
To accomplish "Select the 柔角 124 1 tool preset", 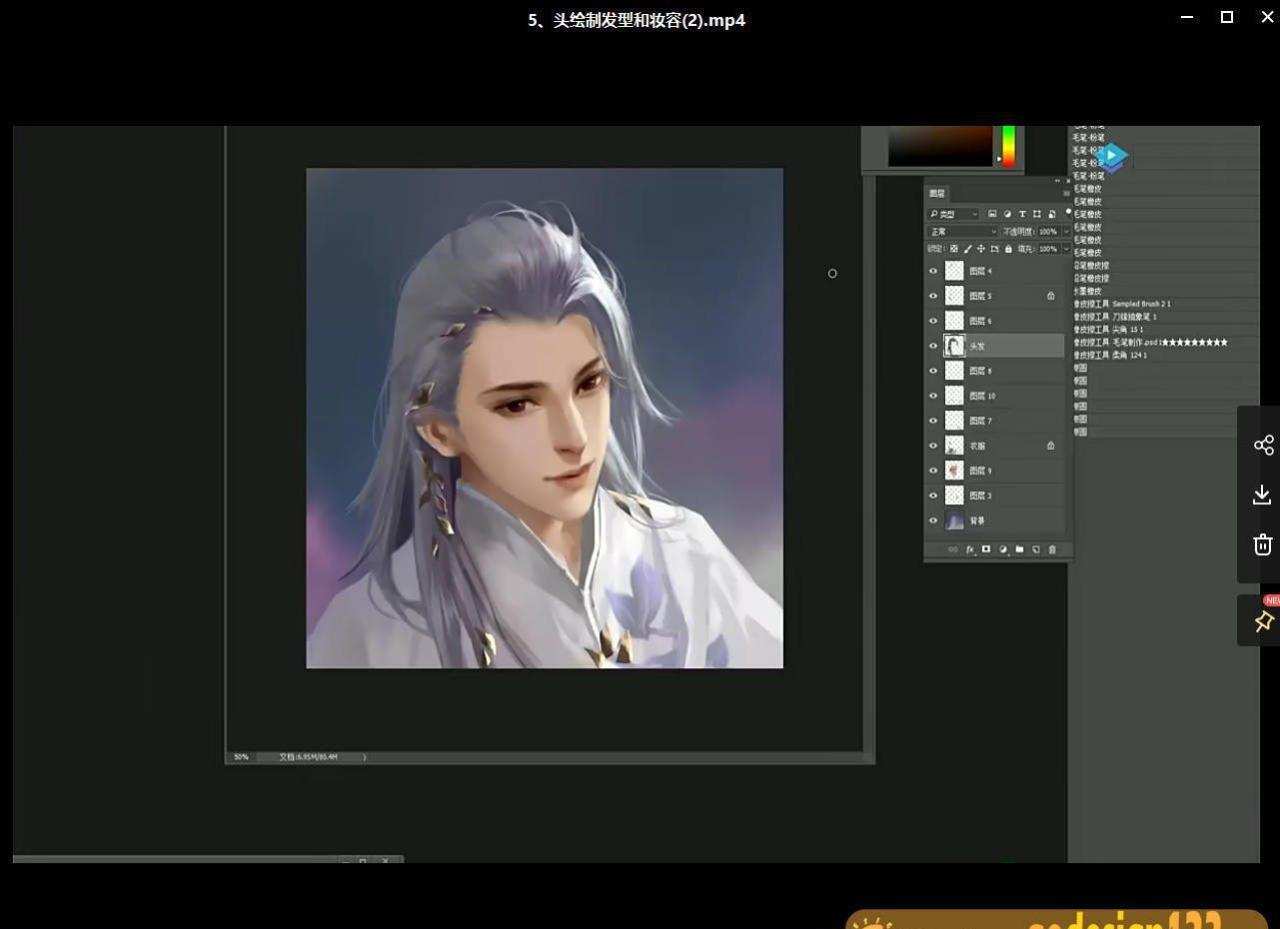I will tap(1110, 355).
